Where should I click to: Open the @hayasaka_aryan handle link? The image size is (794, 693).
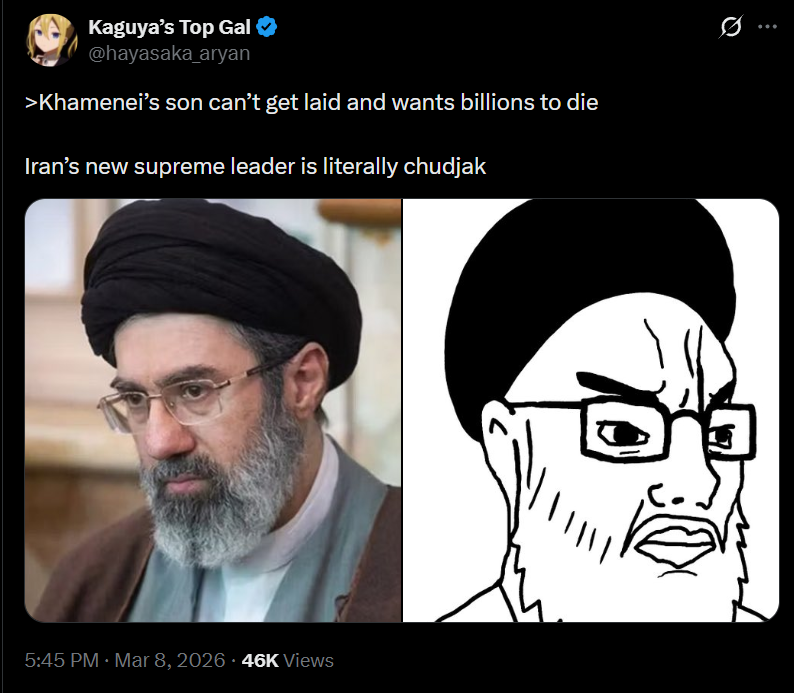[169, 53]
